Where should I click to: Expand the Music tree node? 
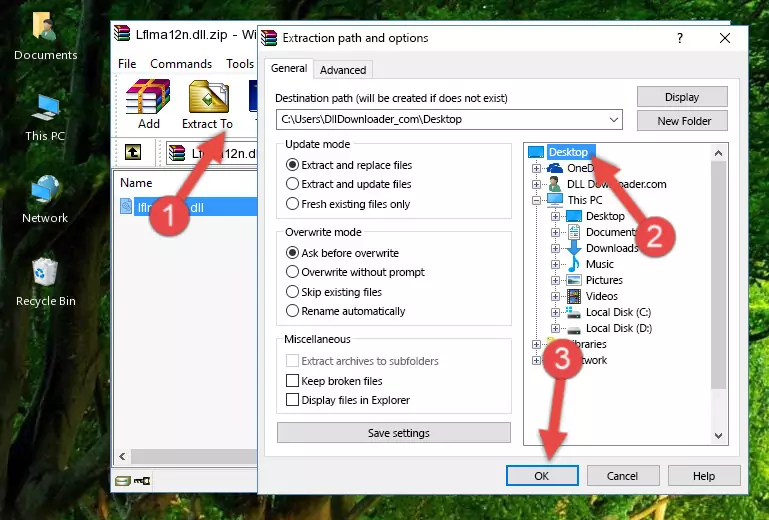point(555,264)
